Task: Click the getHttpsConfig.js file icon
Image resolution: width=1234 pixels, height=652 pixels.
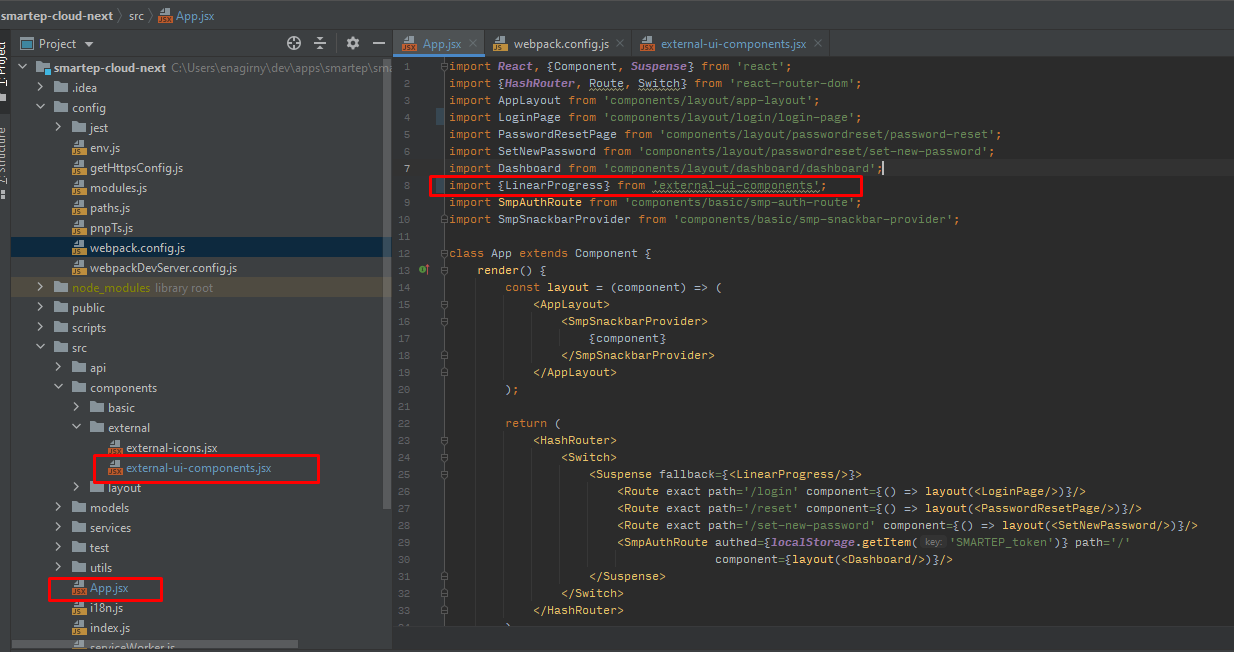Action: click(79, 168)
